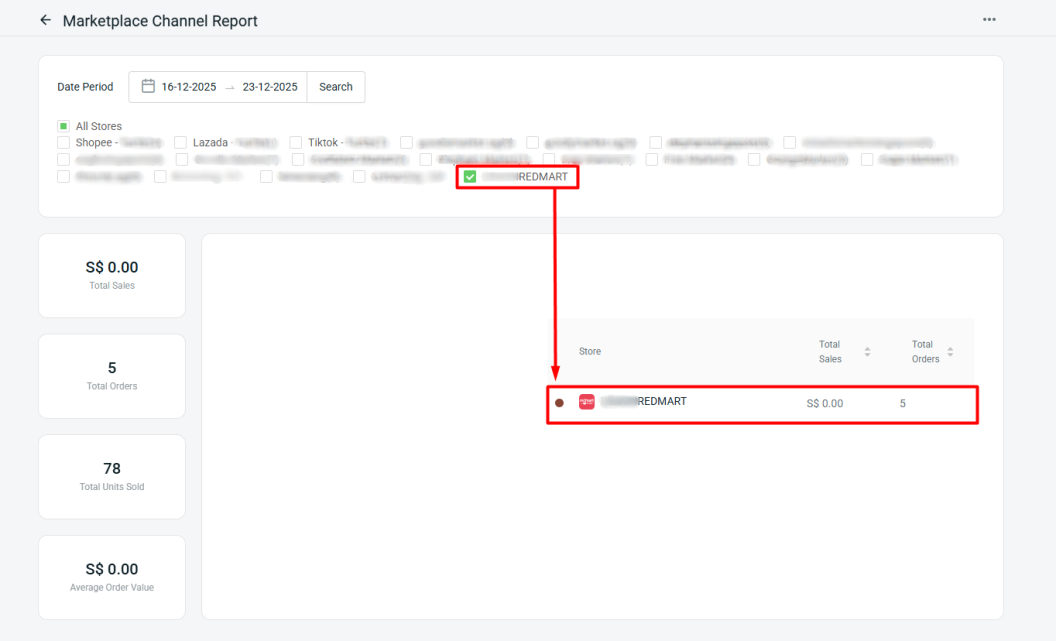Click the brown color dot beside REDMART
This screenshot has height=641, width=1056.
[x=560, y=403]
